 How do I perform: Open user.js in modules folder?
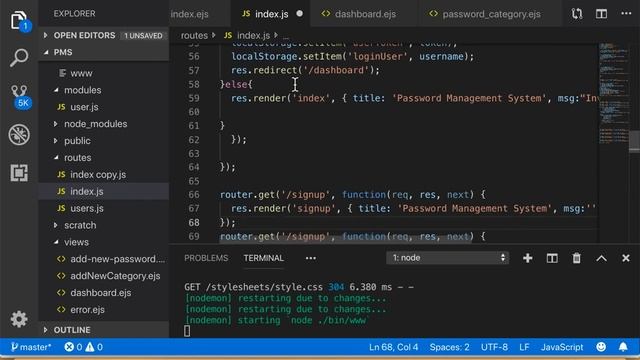click(x=104, y=107)
